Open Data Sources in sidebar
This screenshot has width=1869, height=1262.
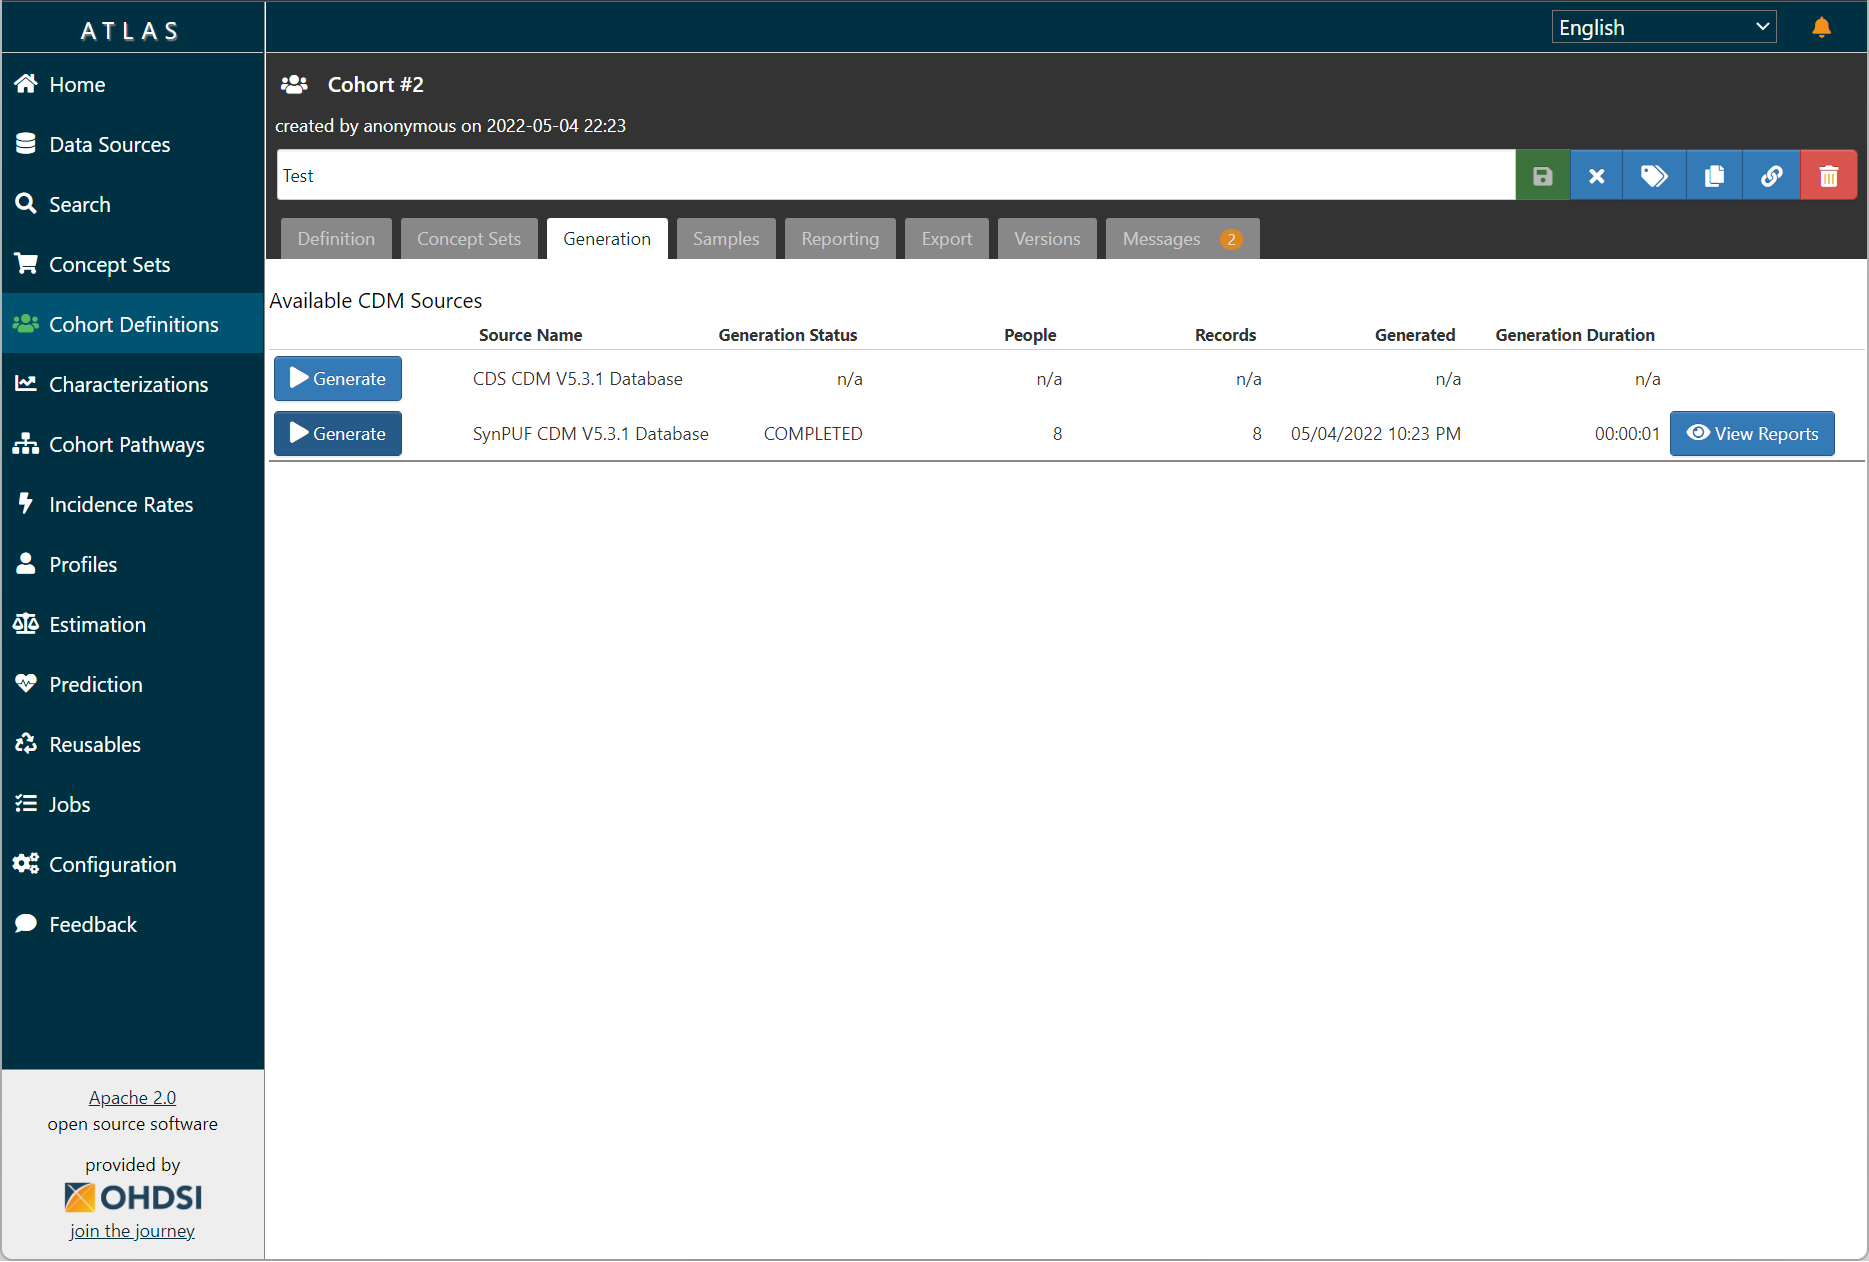(132, 144)
